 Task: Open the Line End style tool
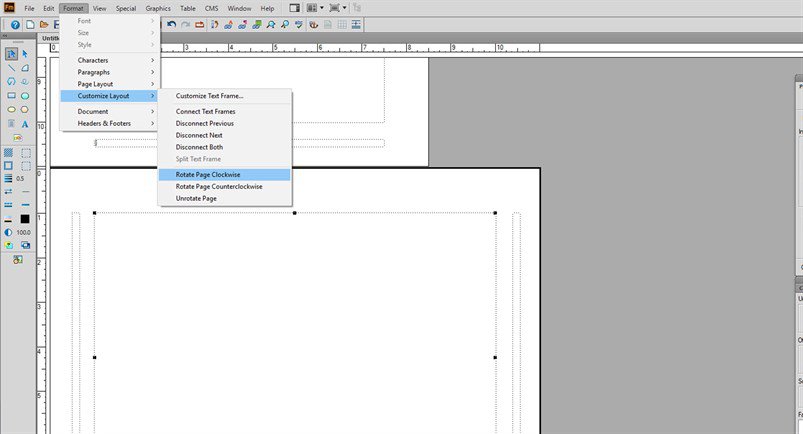point(9,191)
